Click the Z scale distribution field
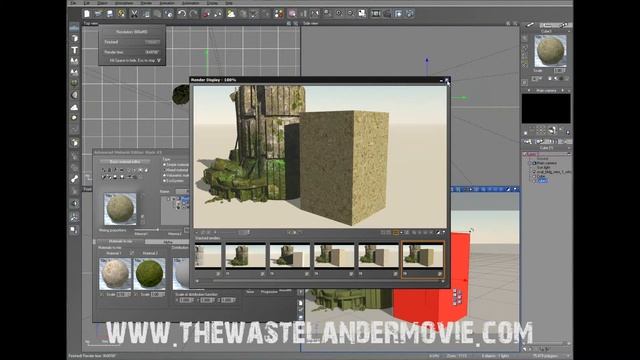The image size is (640, 360). tap(228, 300)
